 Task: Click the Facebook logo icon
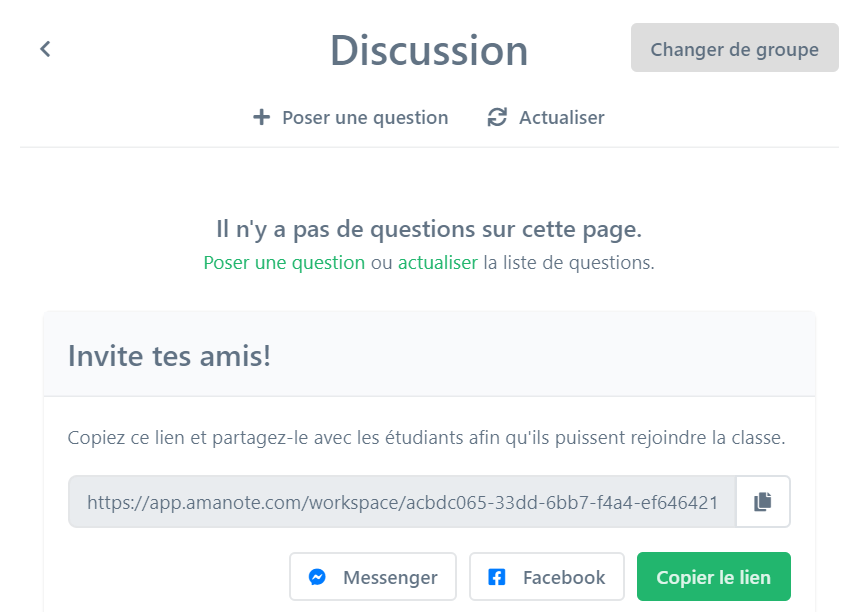(496, 577)
